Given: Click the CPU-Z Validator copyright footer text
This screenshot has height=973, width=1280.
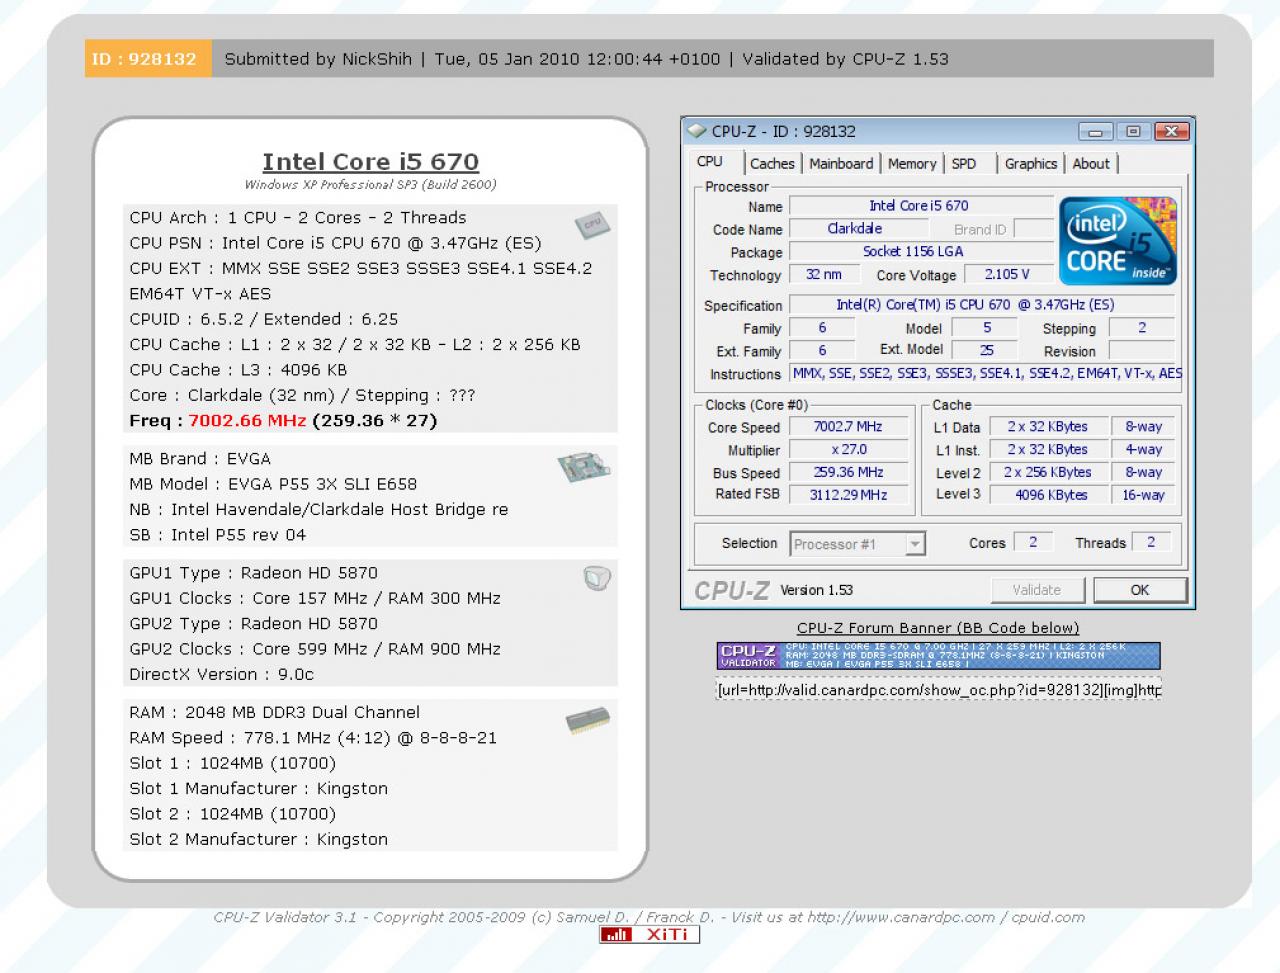Looking at the screenshot, I should [648, 917].
